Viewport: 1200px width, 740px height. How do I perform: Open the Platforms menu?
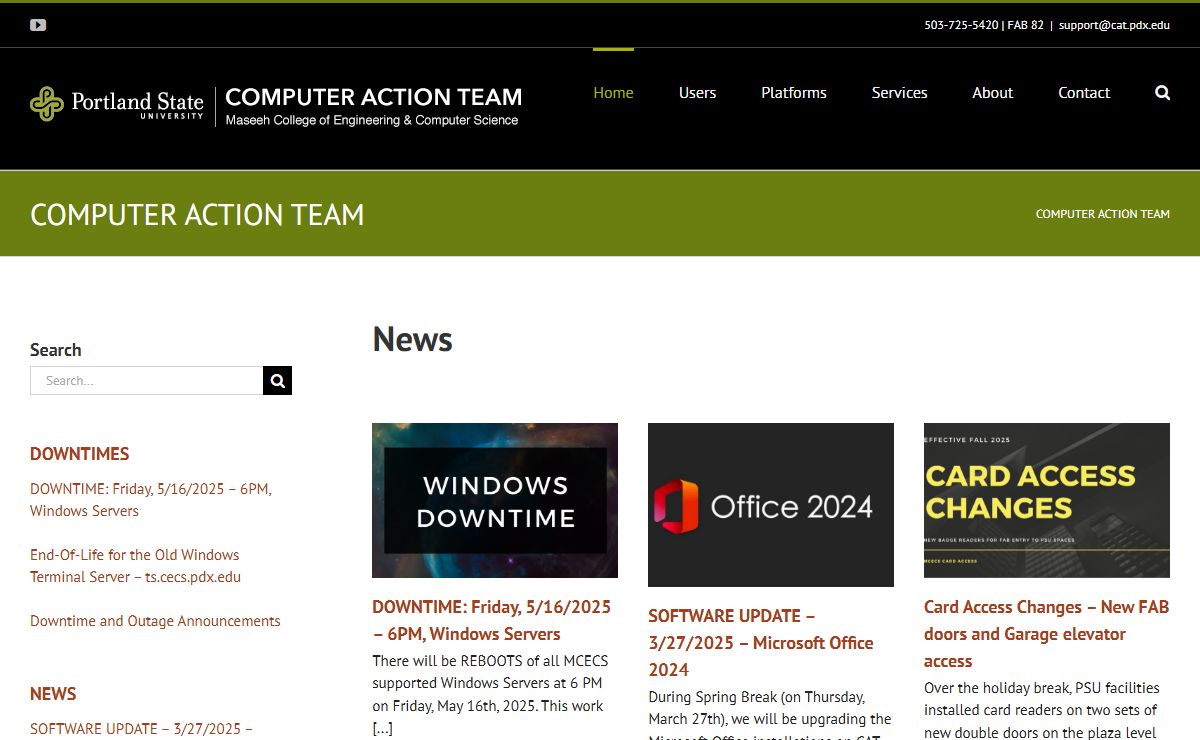(x=794, y=93)
